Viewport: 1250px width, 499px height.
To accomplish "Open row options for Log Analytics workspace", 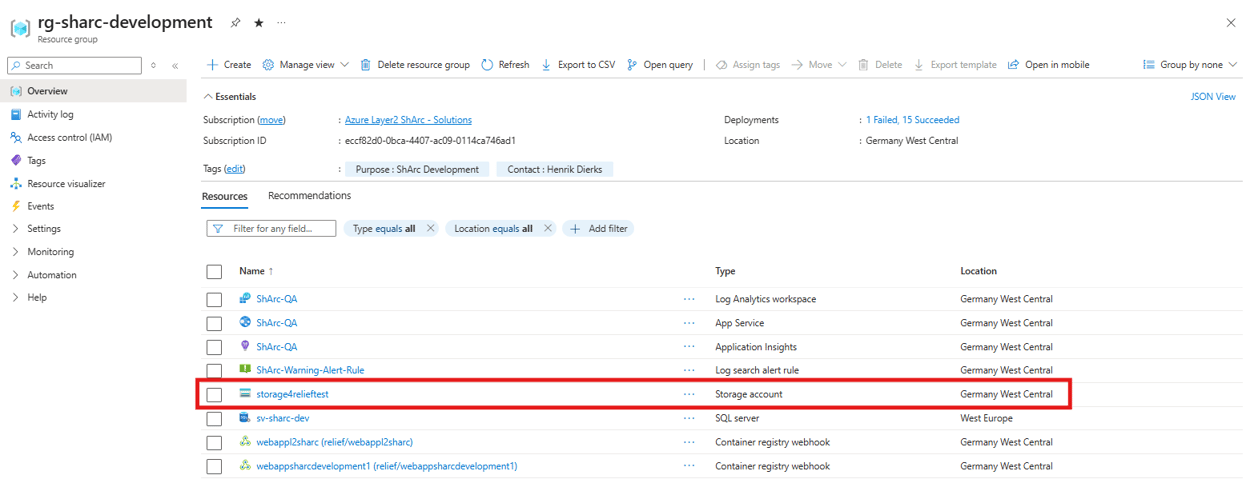I will coord(689,299).
